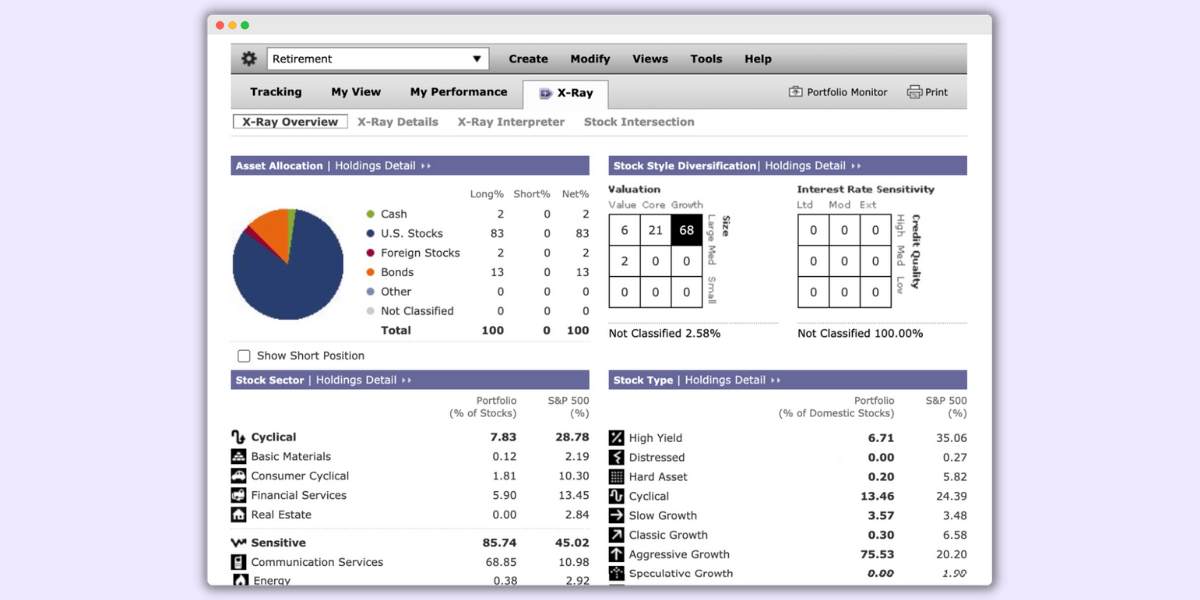Click the Classic Growth arrow icon
Screen dimensions: 1200x600
pos(616,535)
